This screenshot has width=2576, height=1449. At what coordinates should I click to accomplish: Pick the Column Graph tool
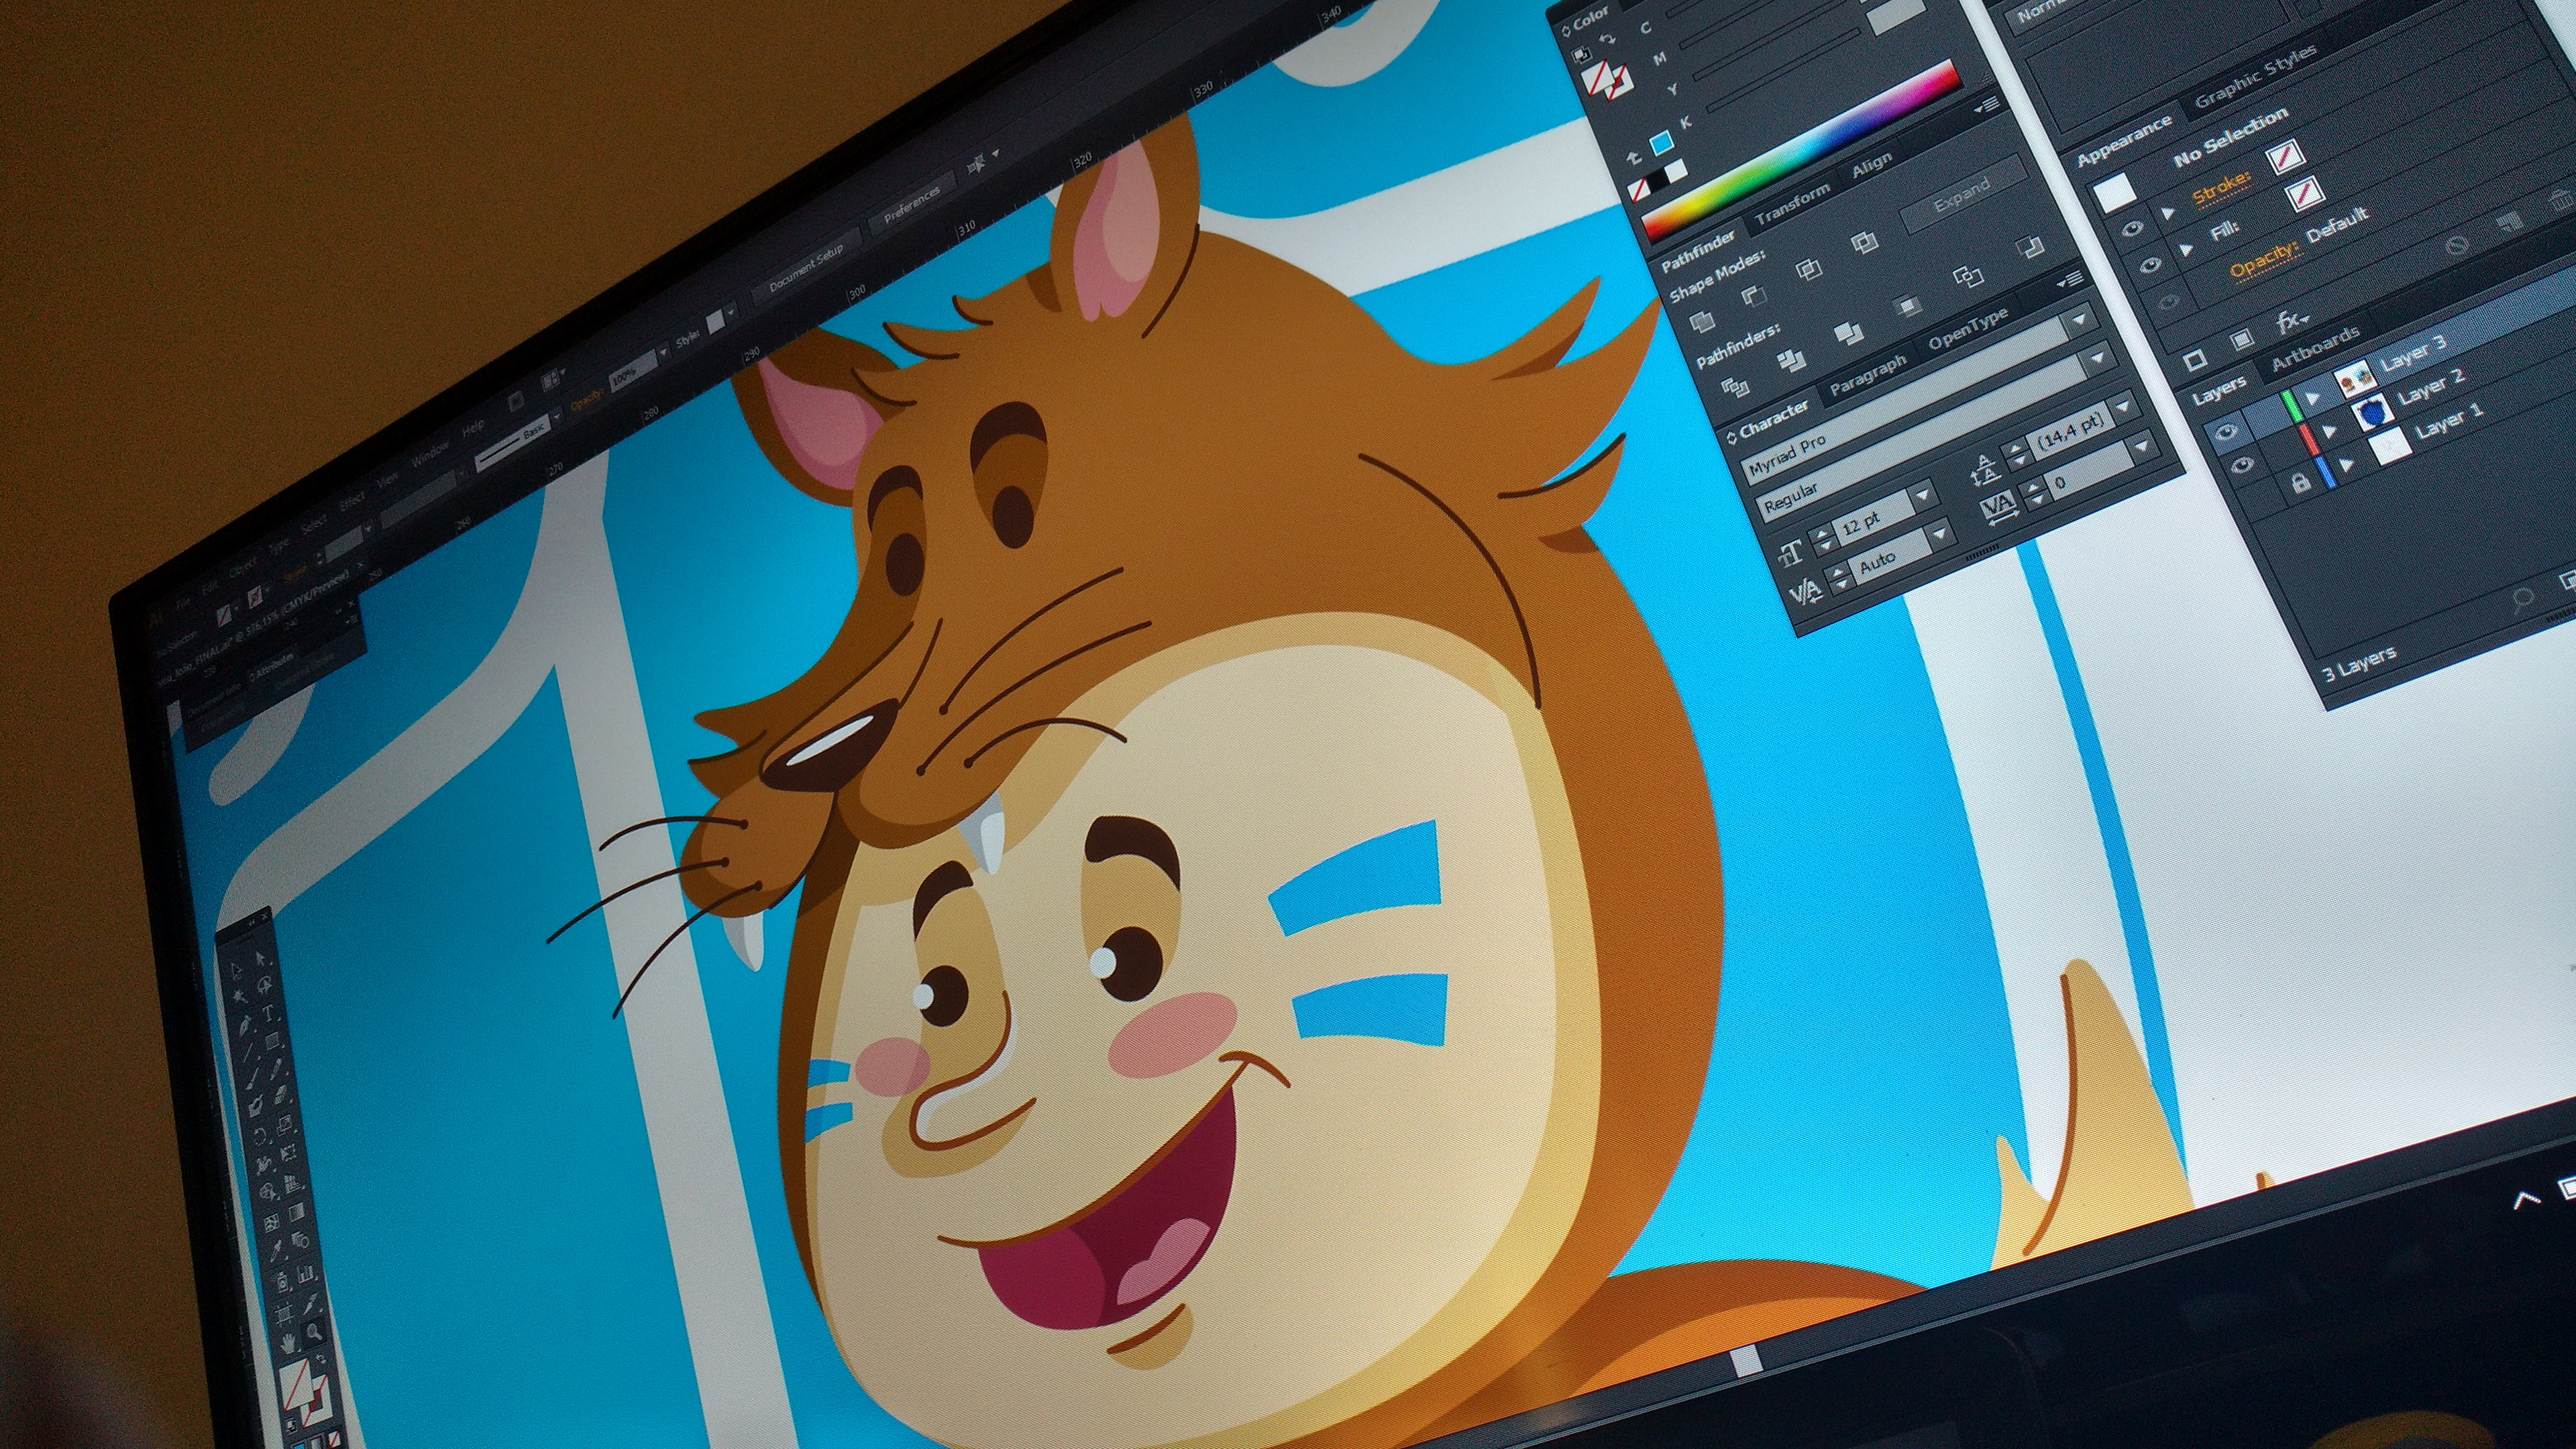coord(306,1274)
